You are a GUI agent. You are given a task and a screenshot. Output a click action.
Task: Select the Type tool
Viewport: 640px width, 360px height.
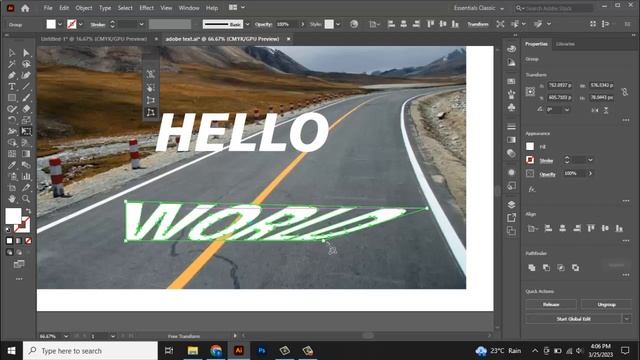tap(12, 87)
